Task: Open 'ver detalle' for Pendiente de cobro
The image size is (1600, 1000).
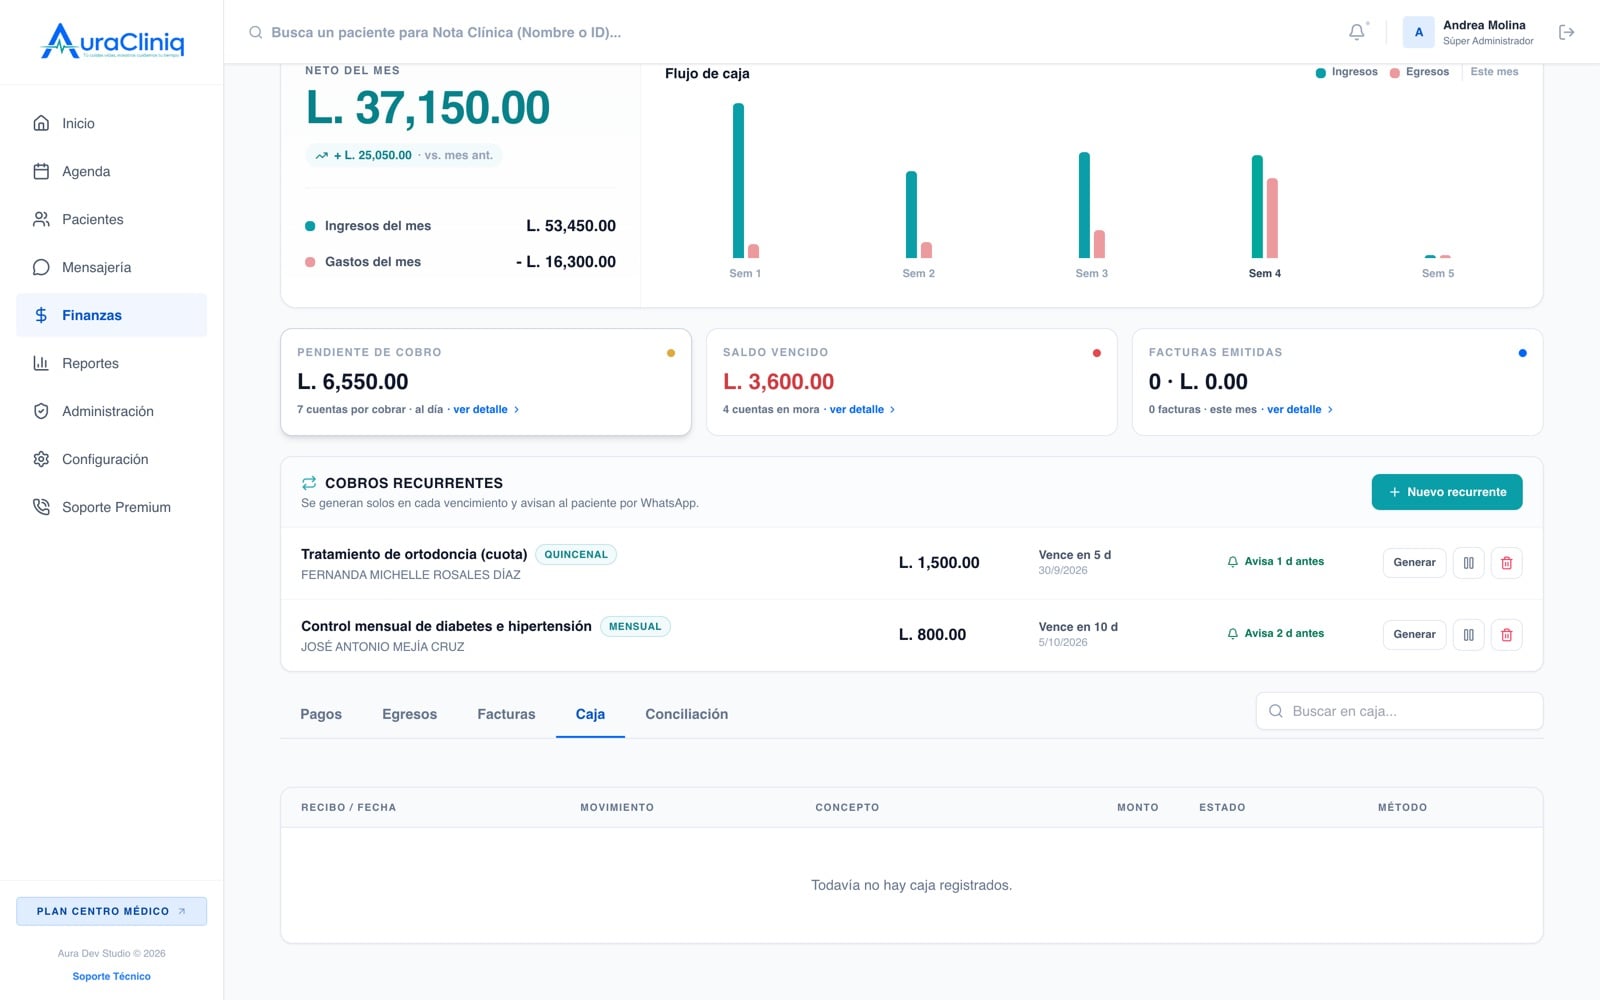Action: pos(486,409)
